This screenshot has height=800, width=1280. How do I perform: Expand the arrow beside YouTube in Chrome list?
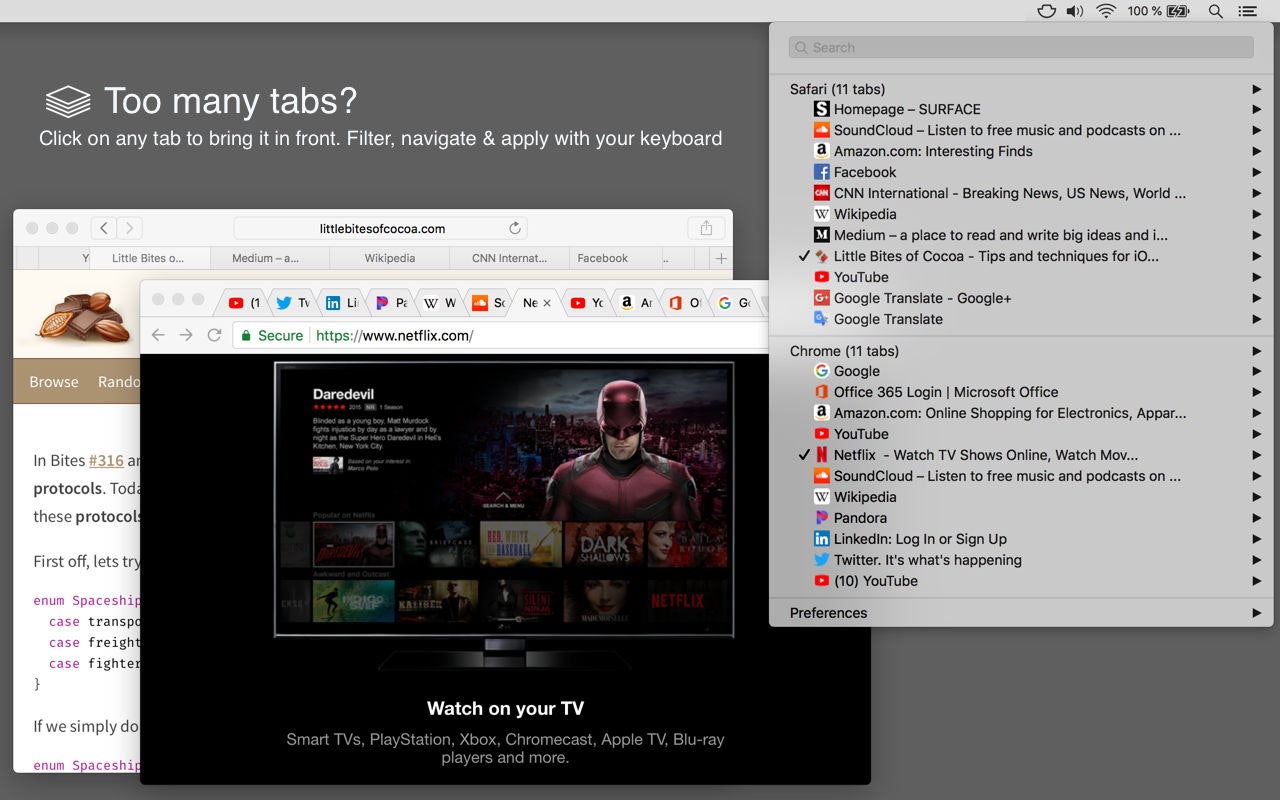point(1257,434)
